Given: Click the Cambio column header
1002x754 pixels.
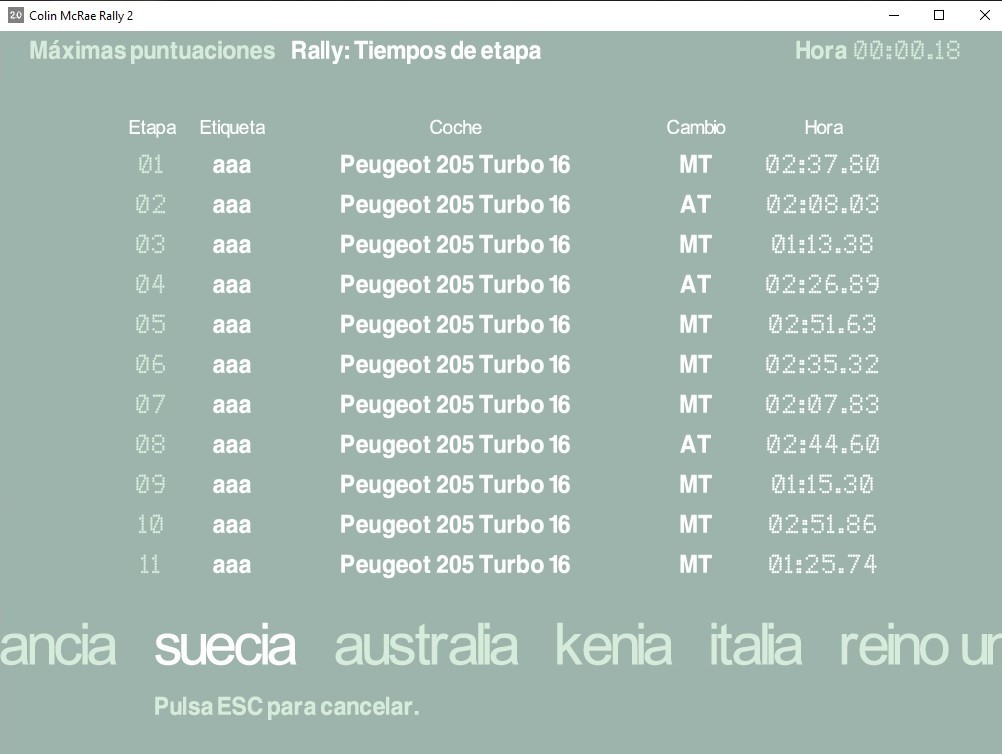Looking at the screenshot, I should pos(696,128).
